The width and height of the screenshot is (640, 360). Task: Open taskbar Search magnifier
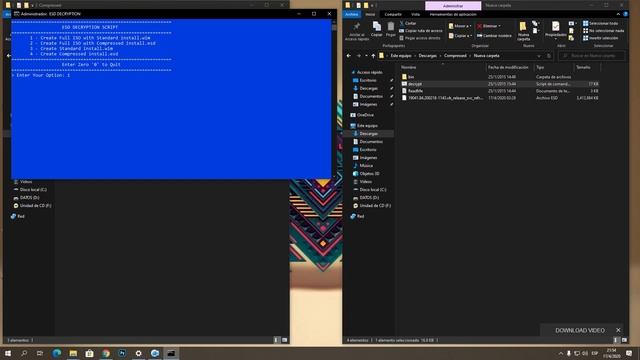24,353
